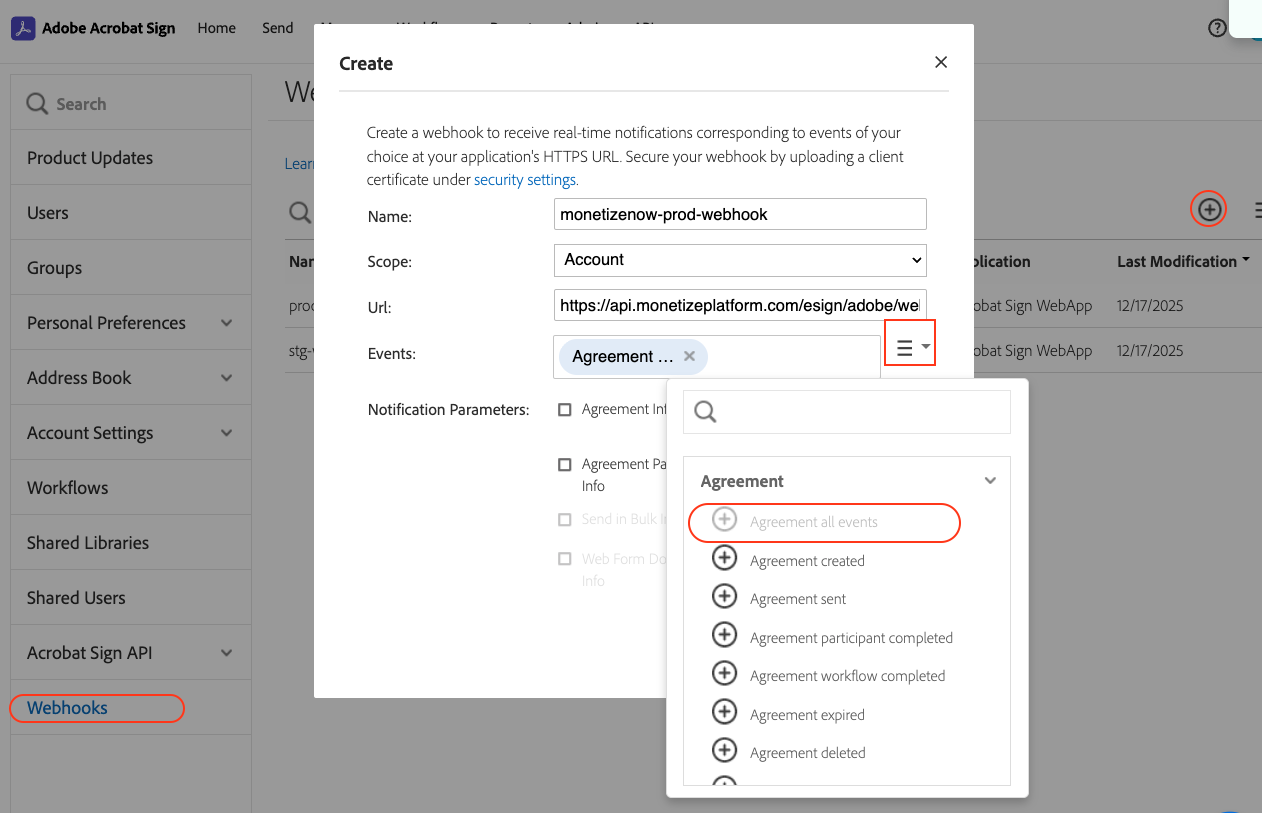Toggle the Send in Bulk checkbox
This screenshot has width=1262, height=813.
point(565,519)
